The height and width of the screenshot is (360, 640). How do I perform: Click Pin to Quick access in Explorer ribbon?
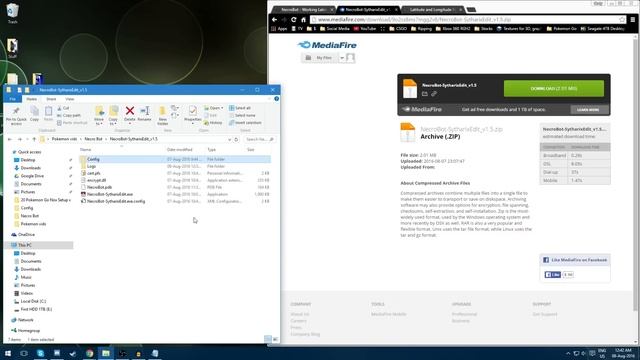pyautogui.click(x=16, y=116)
